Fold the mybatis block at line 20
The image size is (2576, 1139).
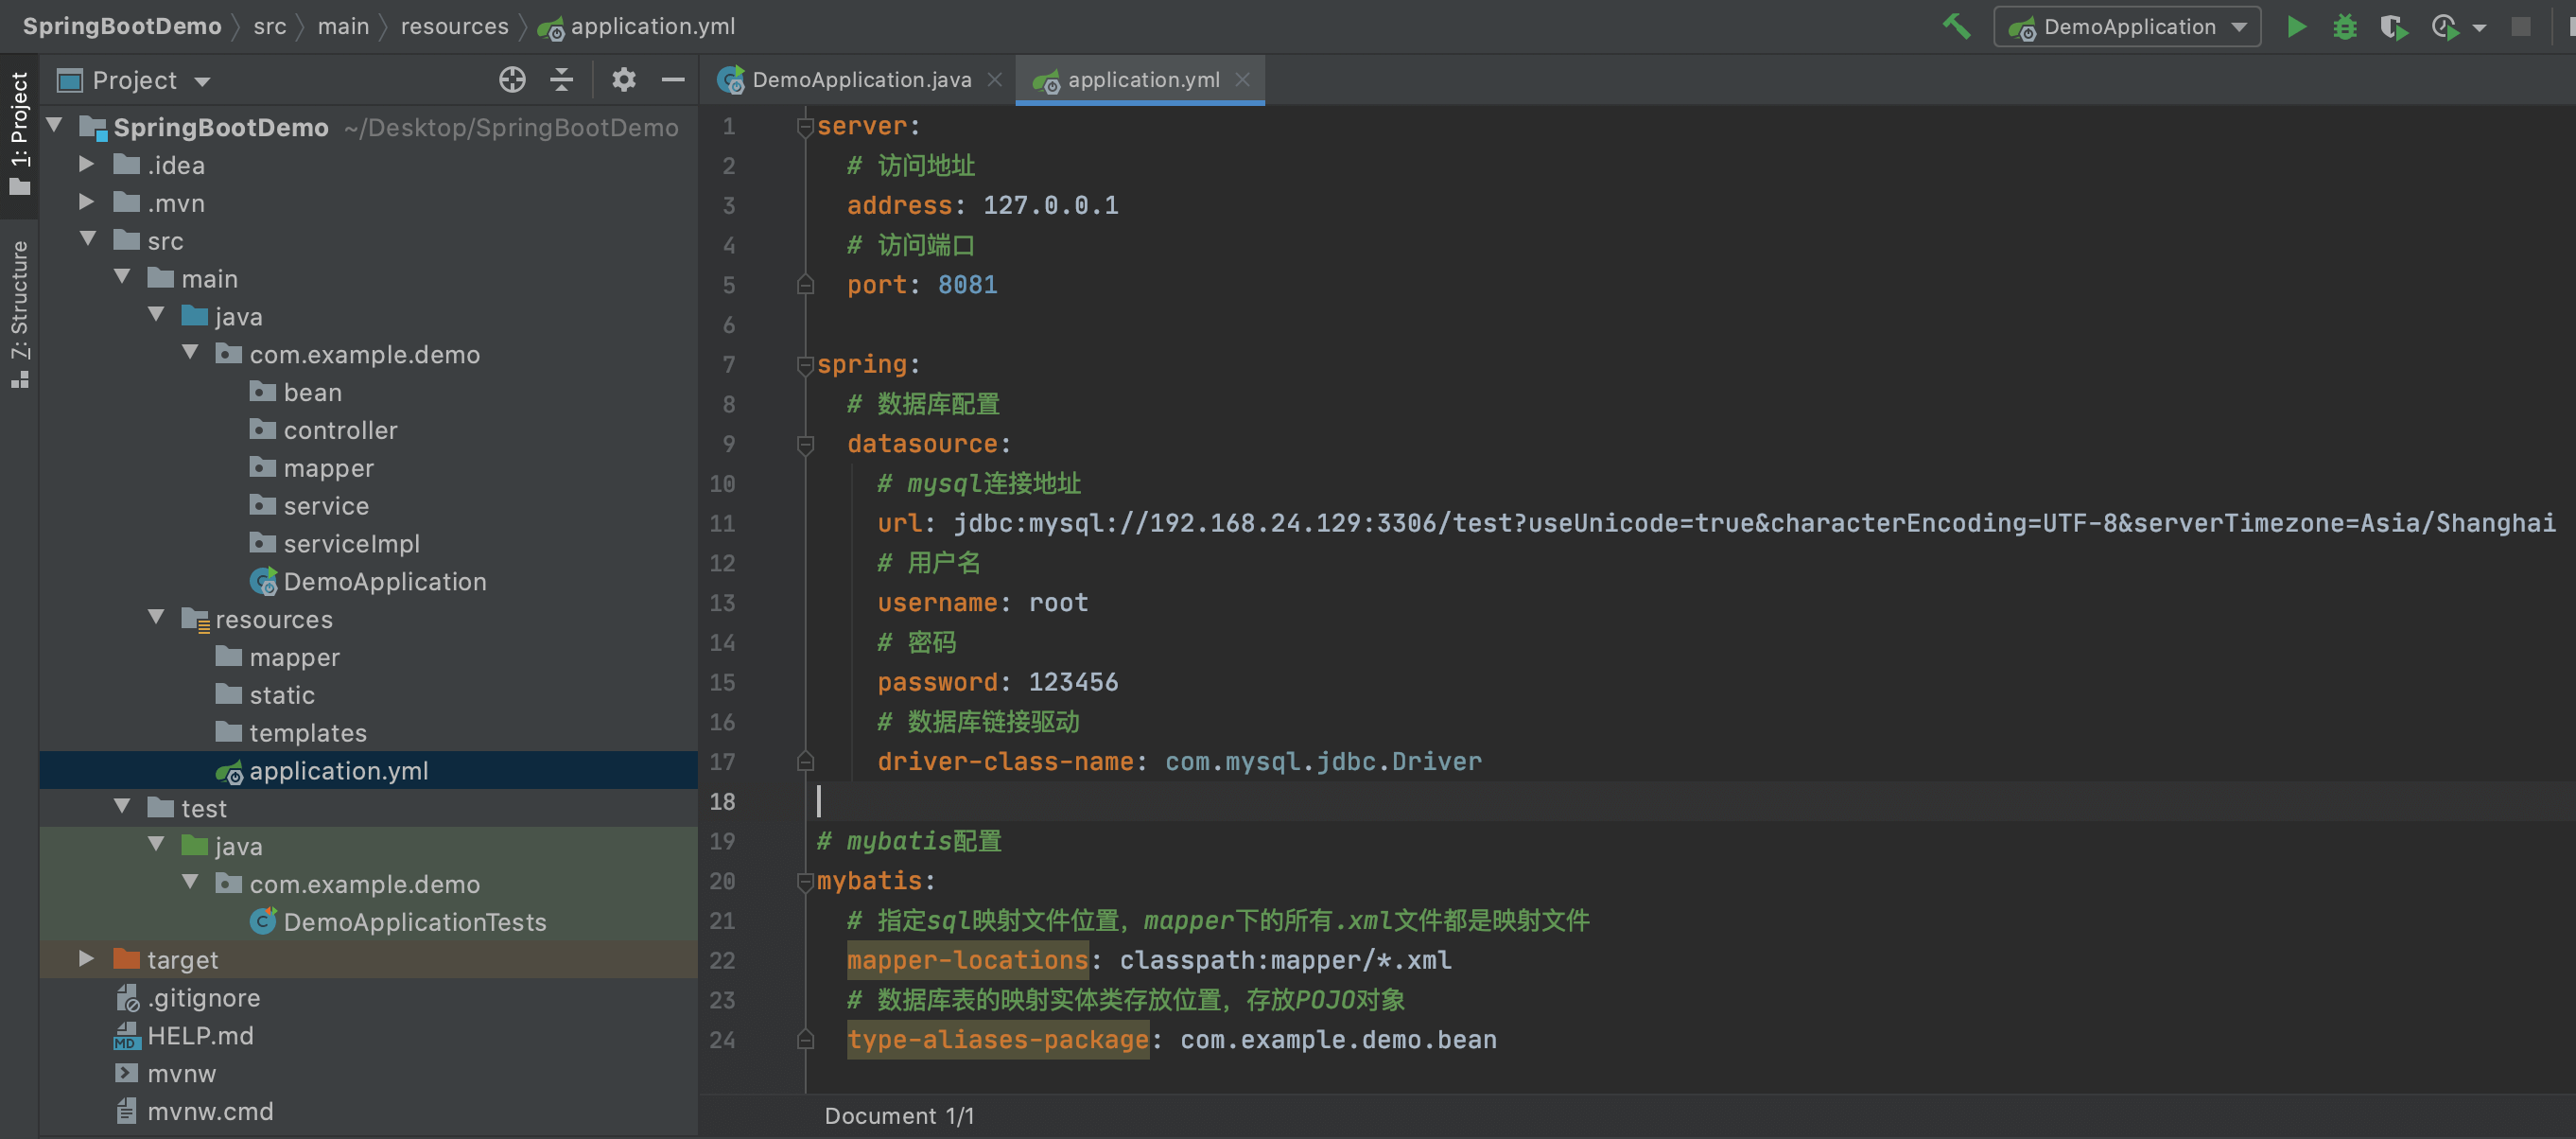[805, 881]
